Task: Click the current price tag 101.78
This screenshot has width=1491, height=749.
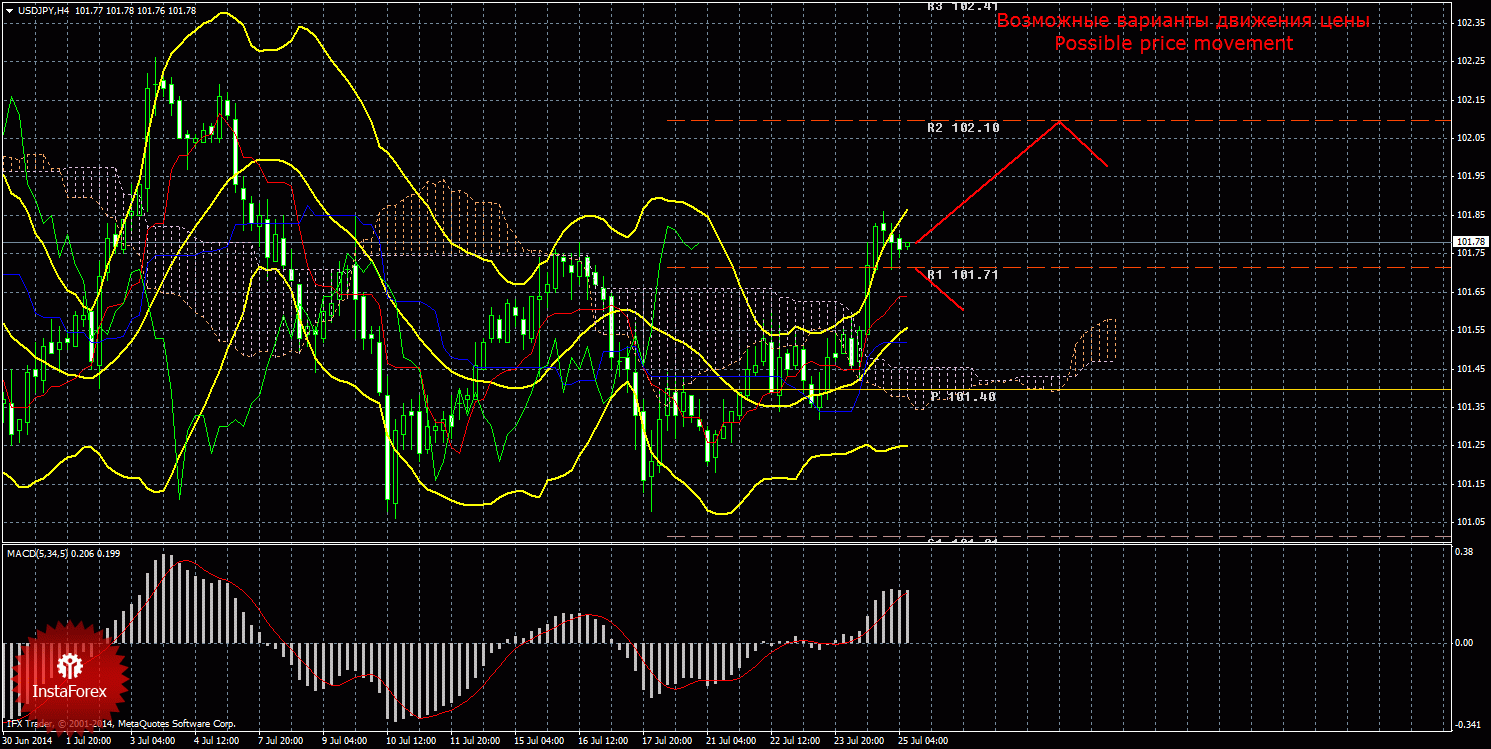Action: (1470, 242)
